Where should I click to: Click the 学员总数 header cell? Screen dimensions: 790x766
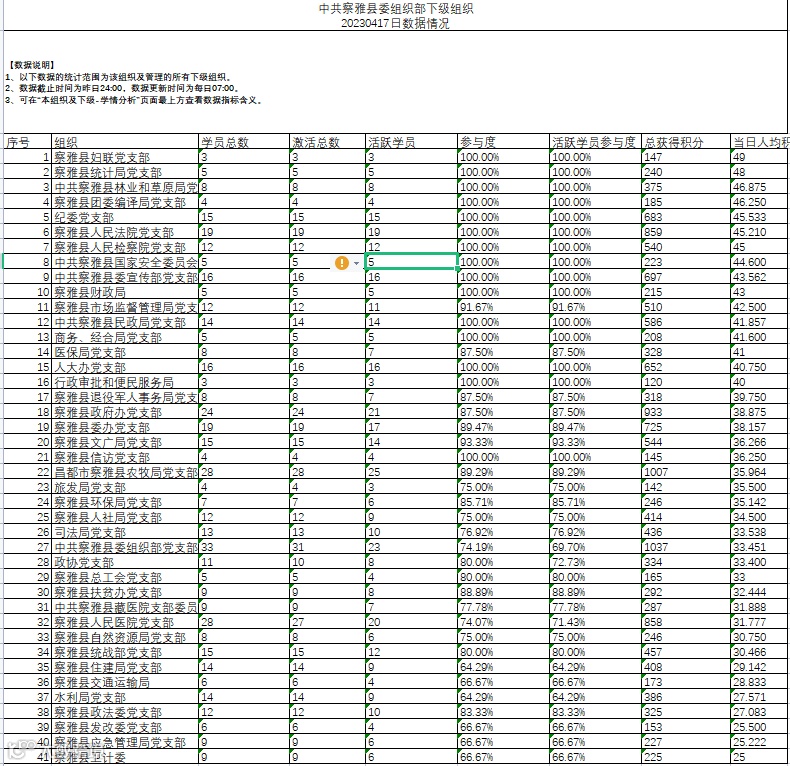pos(244,142)
